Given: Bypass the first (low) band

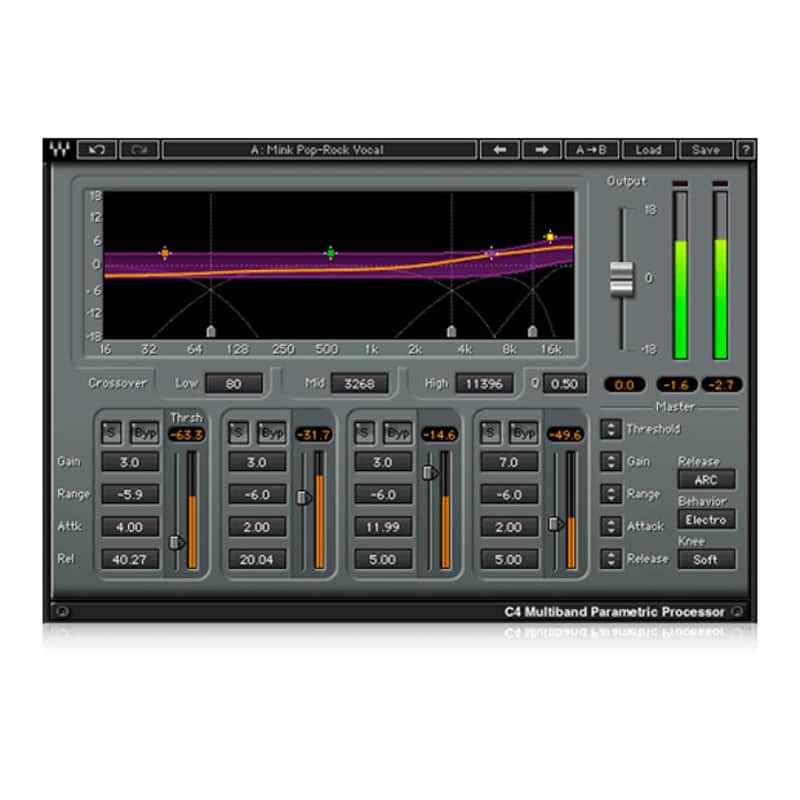Looking at the screenshot, I should 145,433.
